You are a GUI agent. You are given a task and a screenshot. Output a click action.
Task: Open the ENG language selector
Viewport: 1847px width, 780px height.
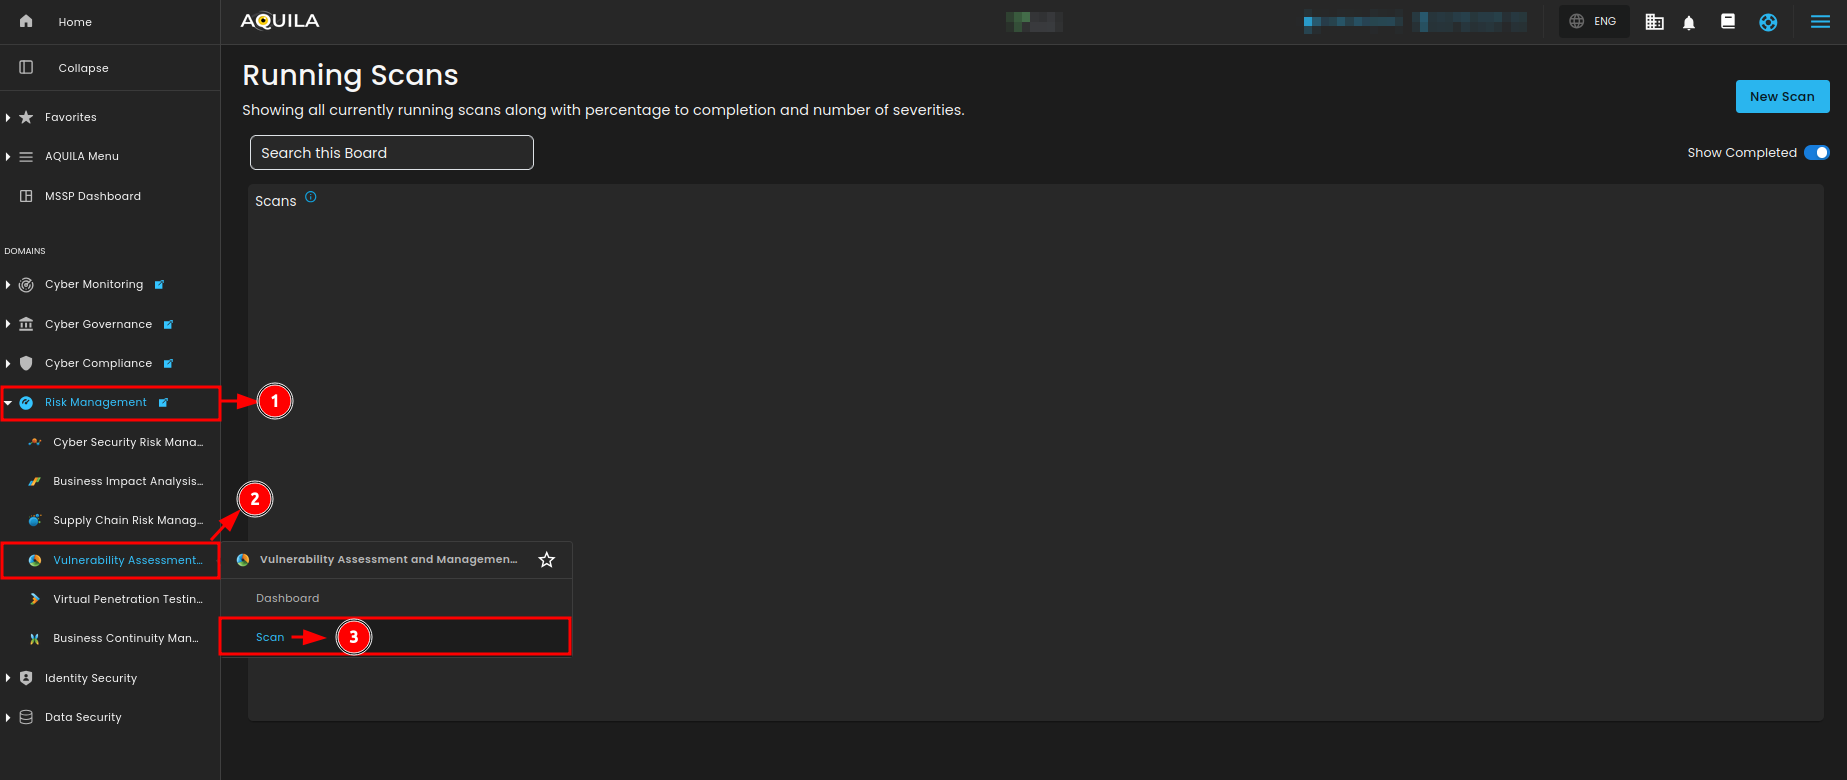tap(1593, 21)
